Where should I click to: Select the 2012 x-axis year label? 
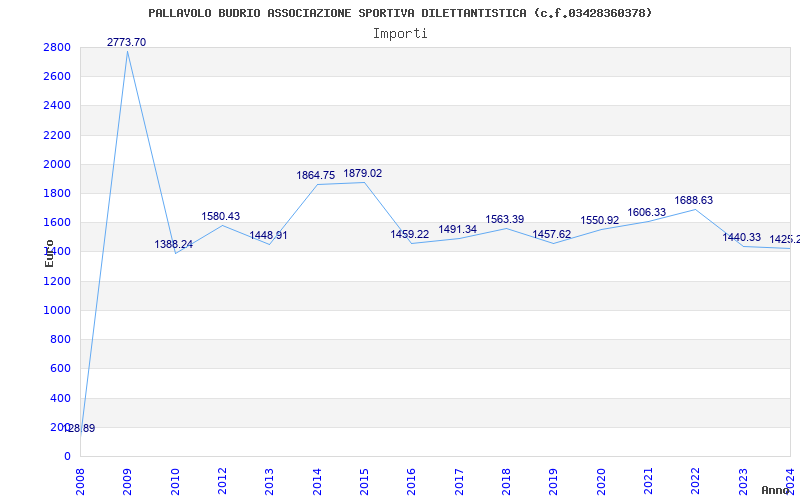222,482
